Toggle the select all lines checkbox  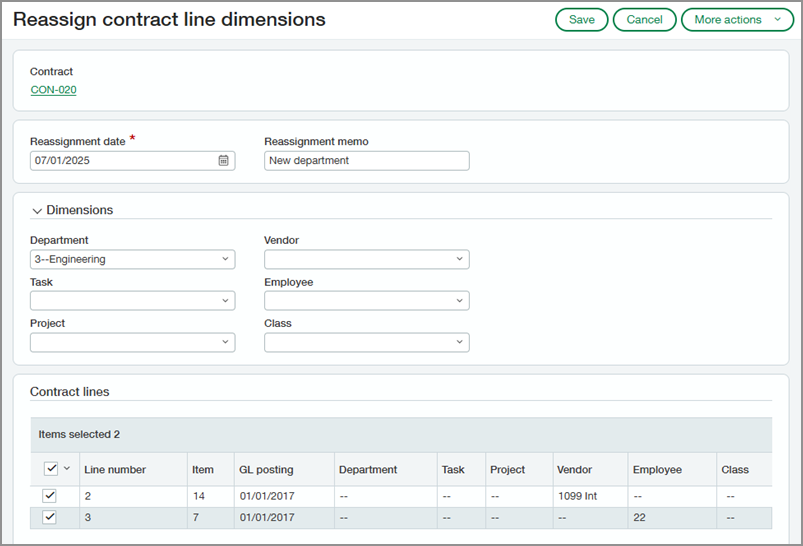pyautogui.click(x=51, y=468)
